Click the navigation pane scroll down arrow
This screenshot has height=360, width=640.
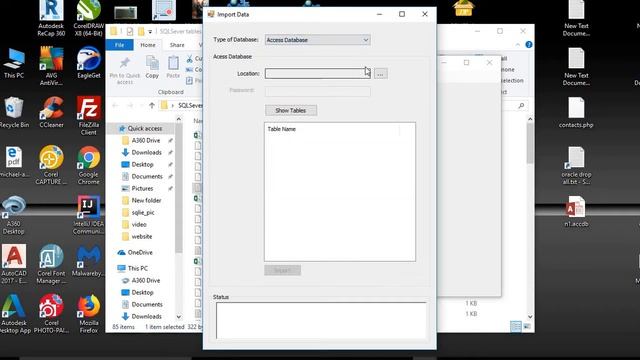point(179,317)
